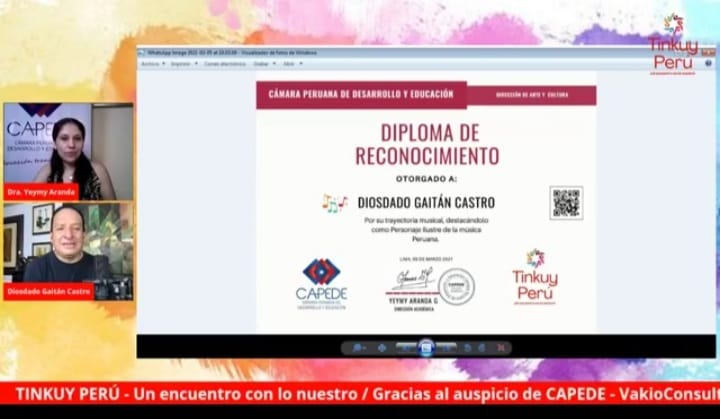Delete the photo with the red X
720x419 pixels.
[501, 348]
